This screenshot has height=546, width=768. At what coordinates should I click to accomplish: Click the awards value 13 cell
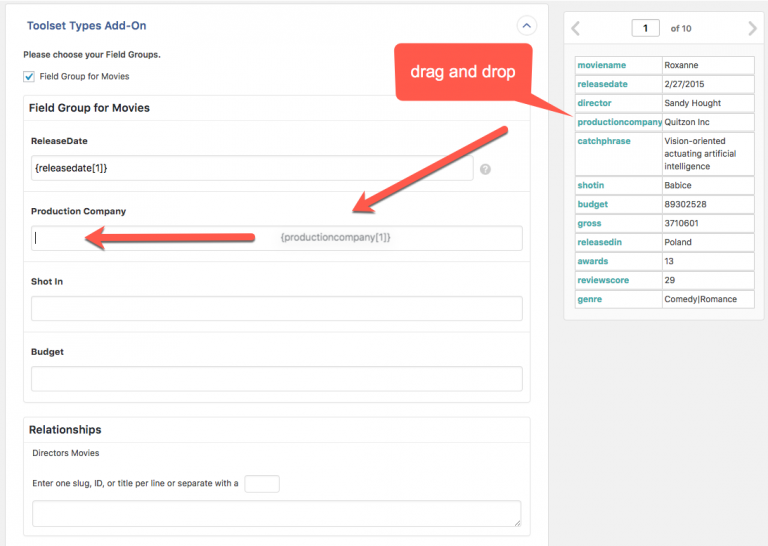(708, 261)
